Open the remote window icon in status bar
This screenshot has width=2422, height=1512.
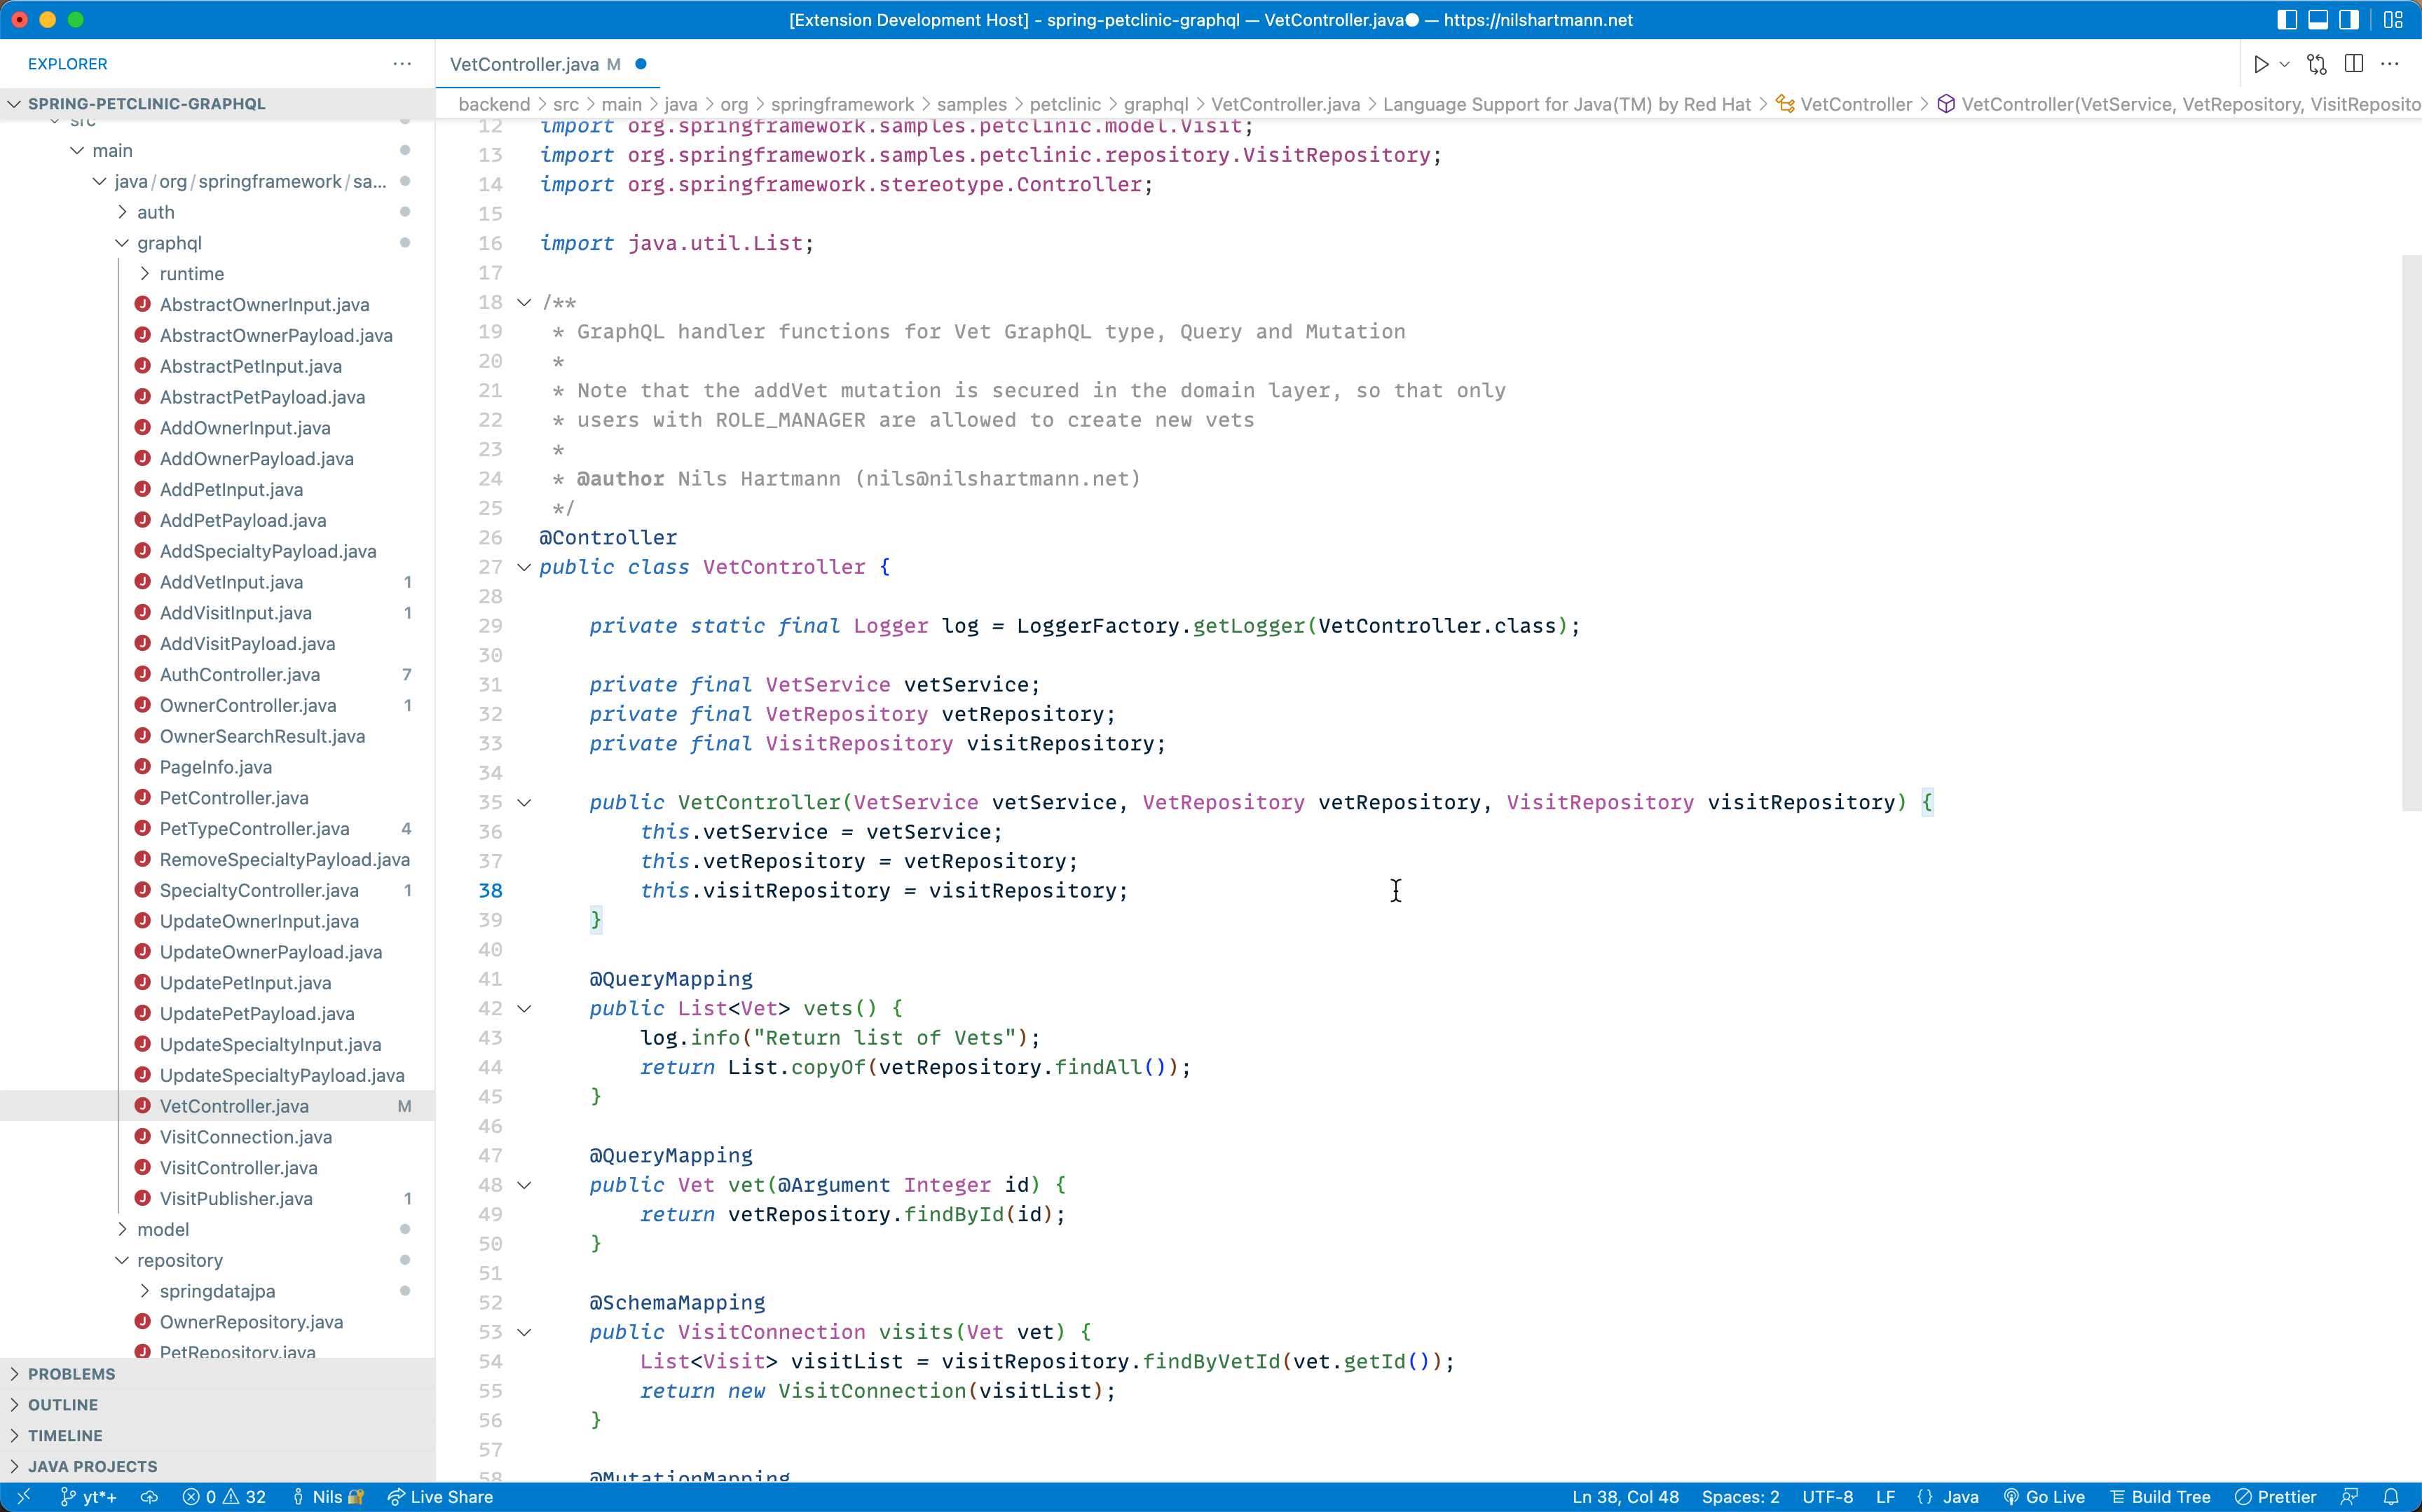(24, 1497)
